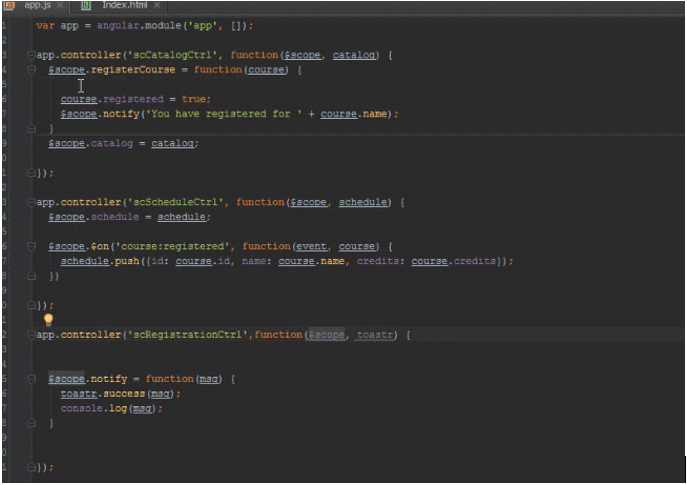Click fold end marker after registerCourse closing brace
Viewport: 687px width, 485px height.
click(x=31, y=128)
